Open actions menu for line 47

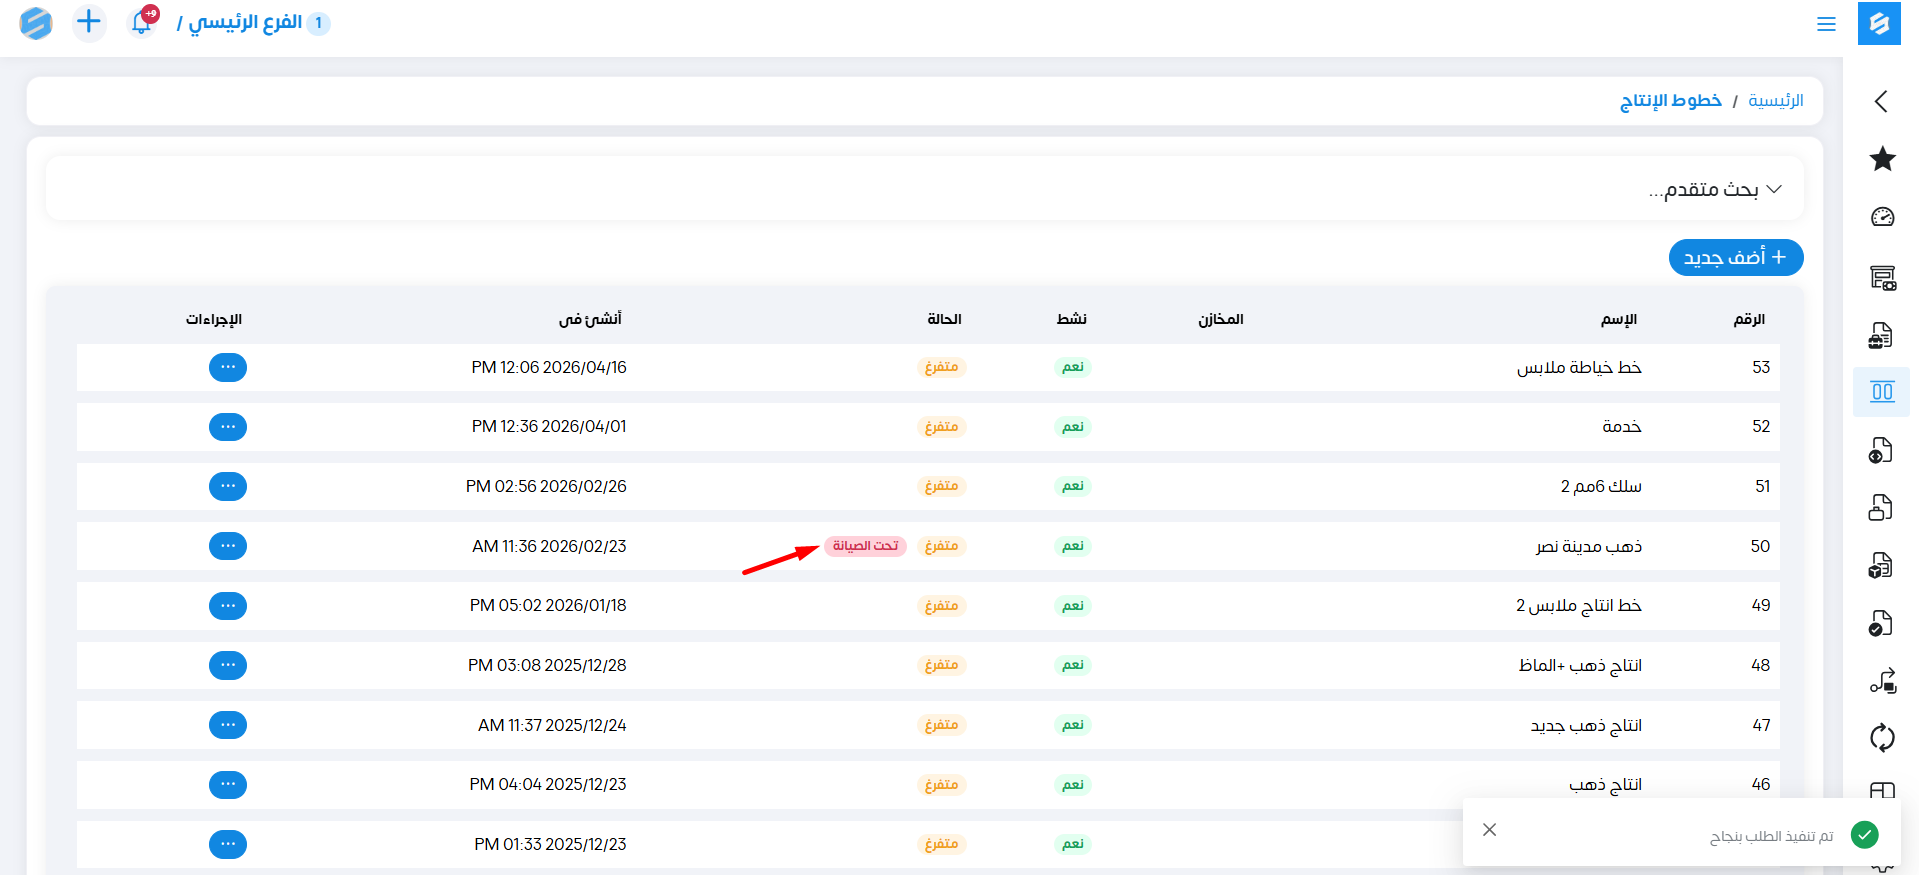[228, 725]
